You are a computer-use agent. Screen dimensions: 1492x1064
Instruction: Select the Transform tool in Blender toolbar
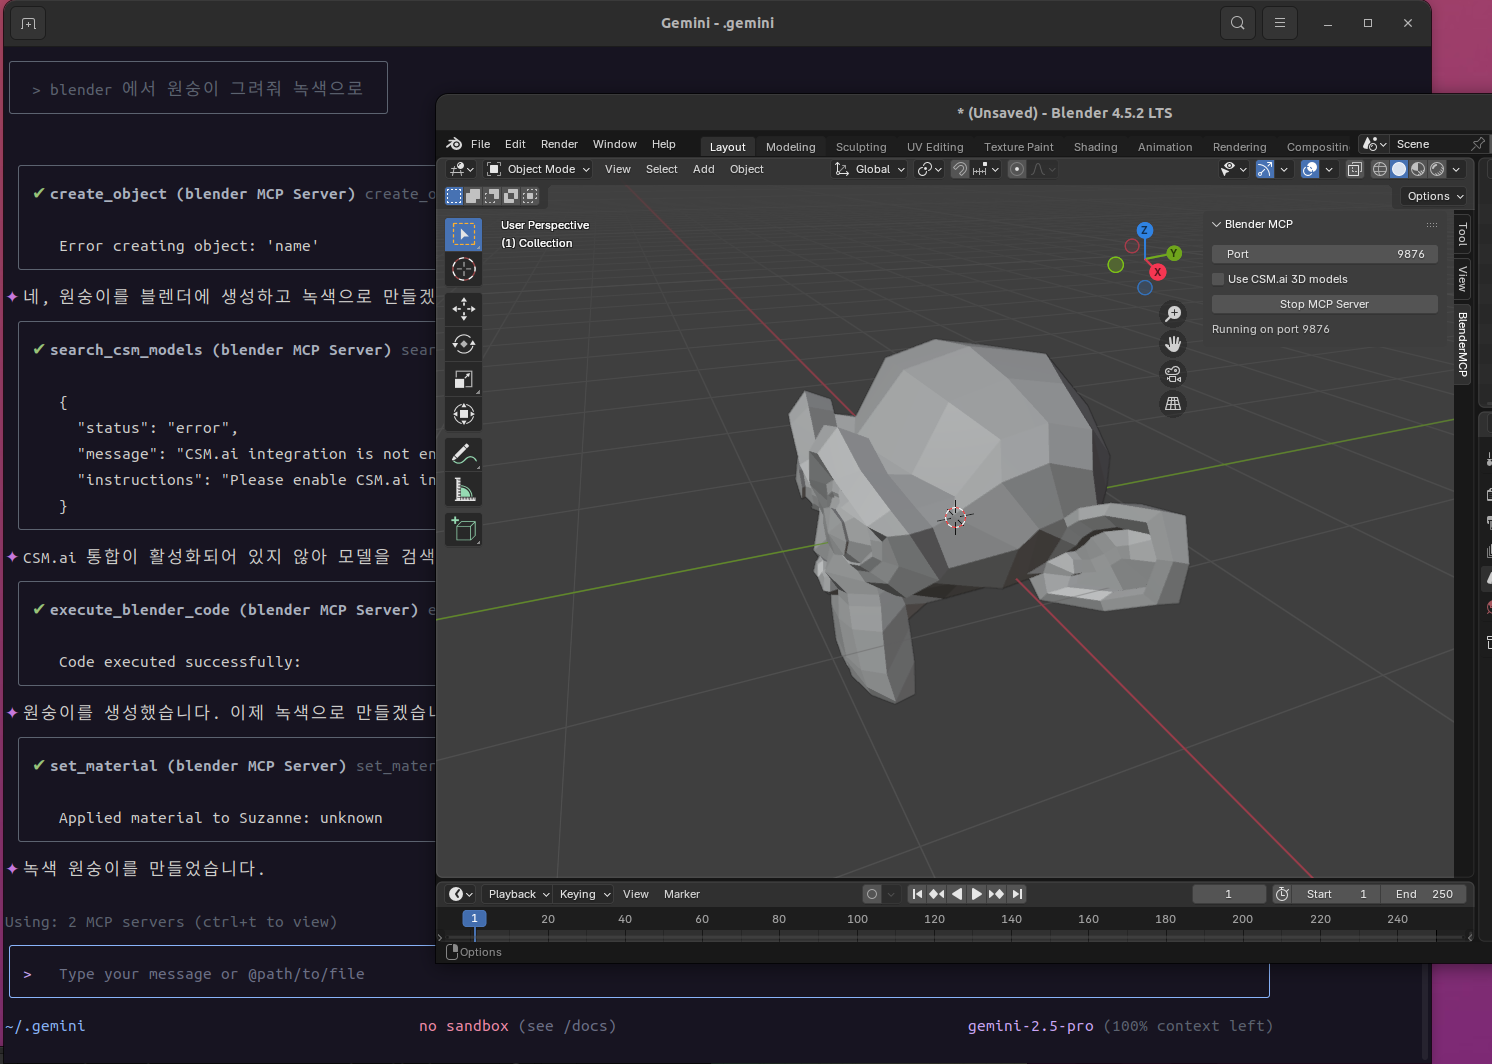(463, 414)
